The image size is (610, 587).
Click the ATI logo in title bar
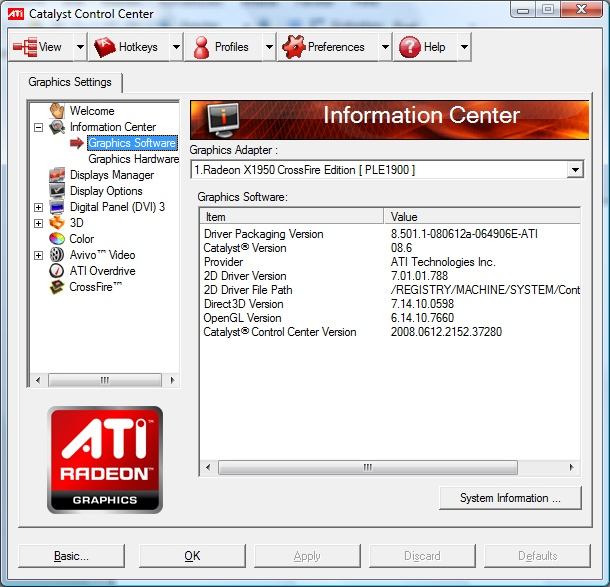pyautogui.click(x=16, y=14)
